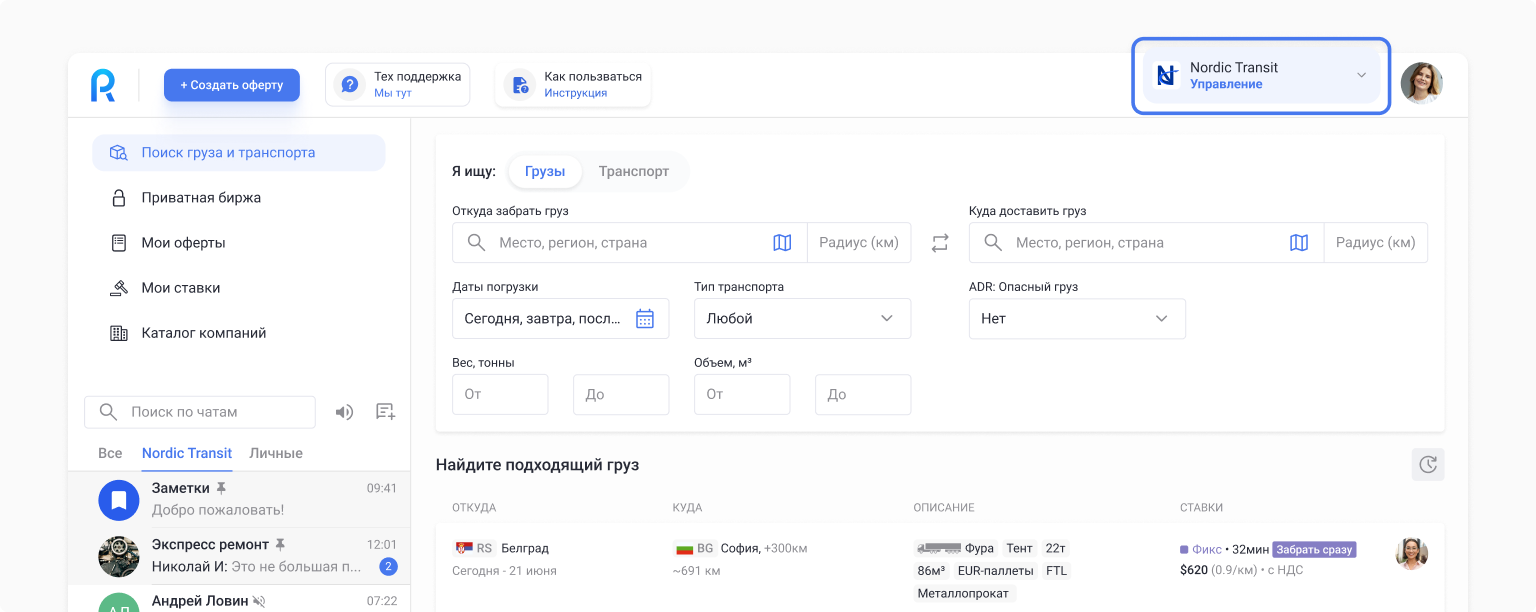Image resolution: width=1536 pixels, height=612 pixels.
Task: Click the R logo in header
Action: coord(103,85)
